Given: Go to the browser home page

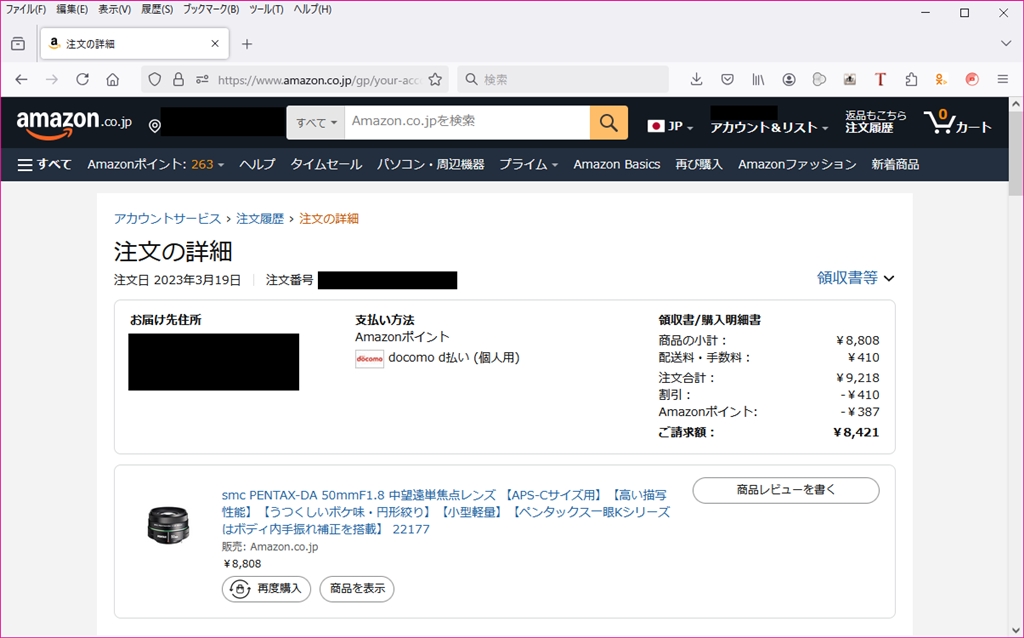Looking at the screenshot, I should click(x=113, y=80).
